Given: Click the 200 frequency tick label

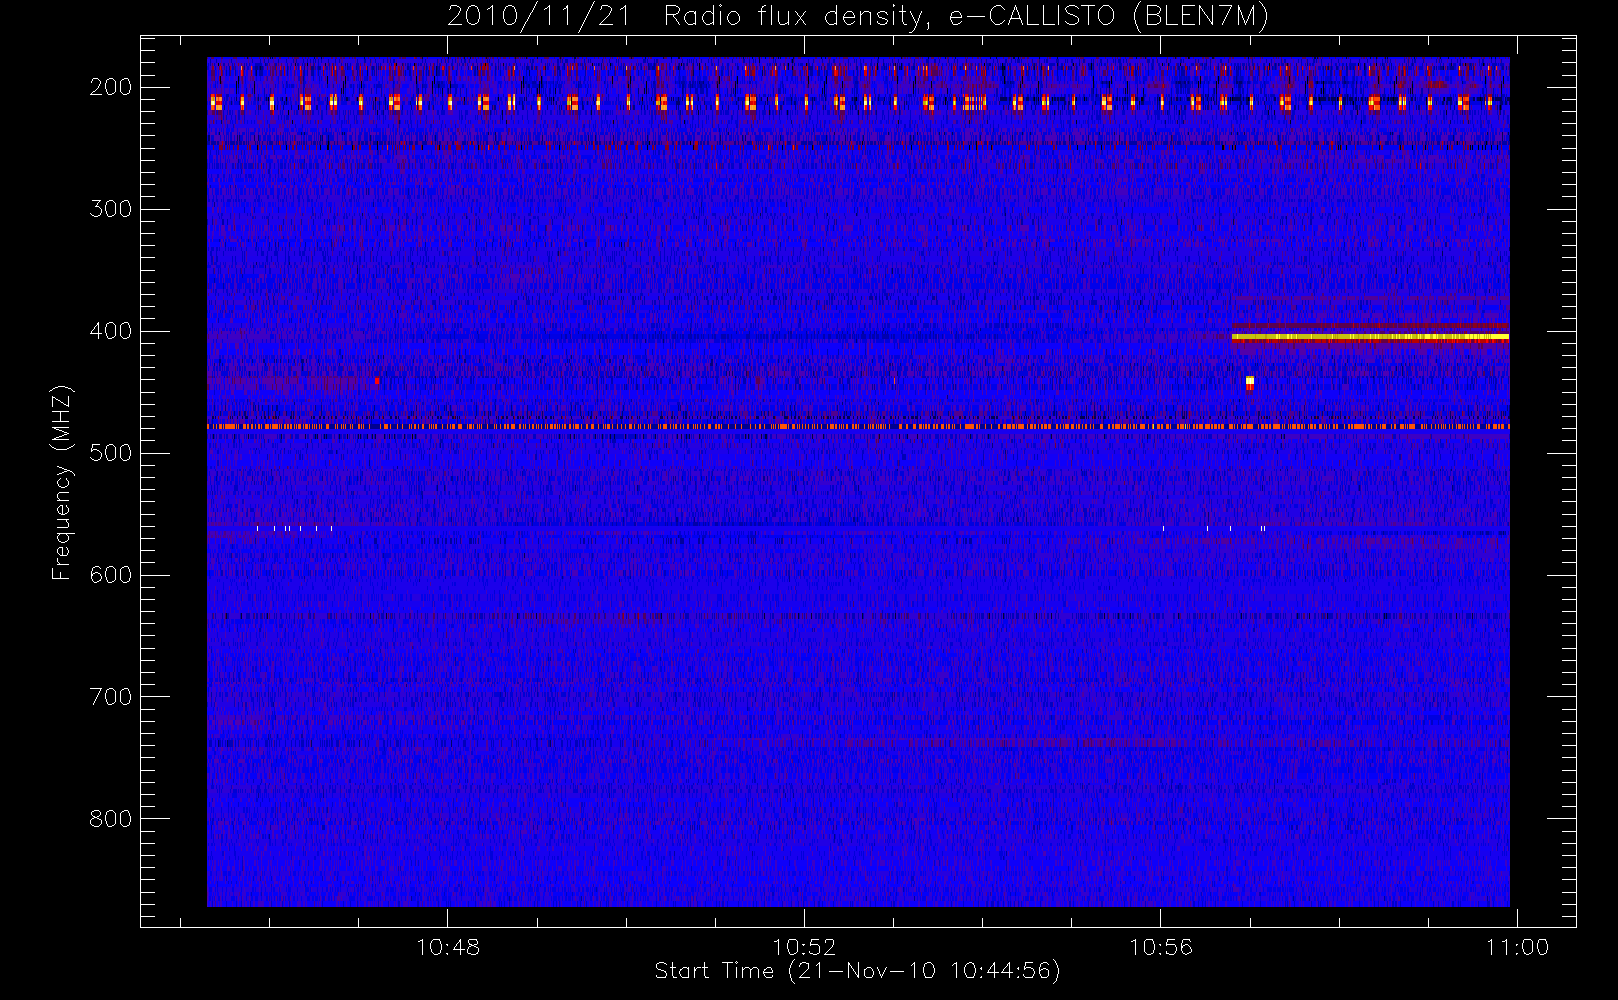Looking at the screenshot, I should 110,87.
